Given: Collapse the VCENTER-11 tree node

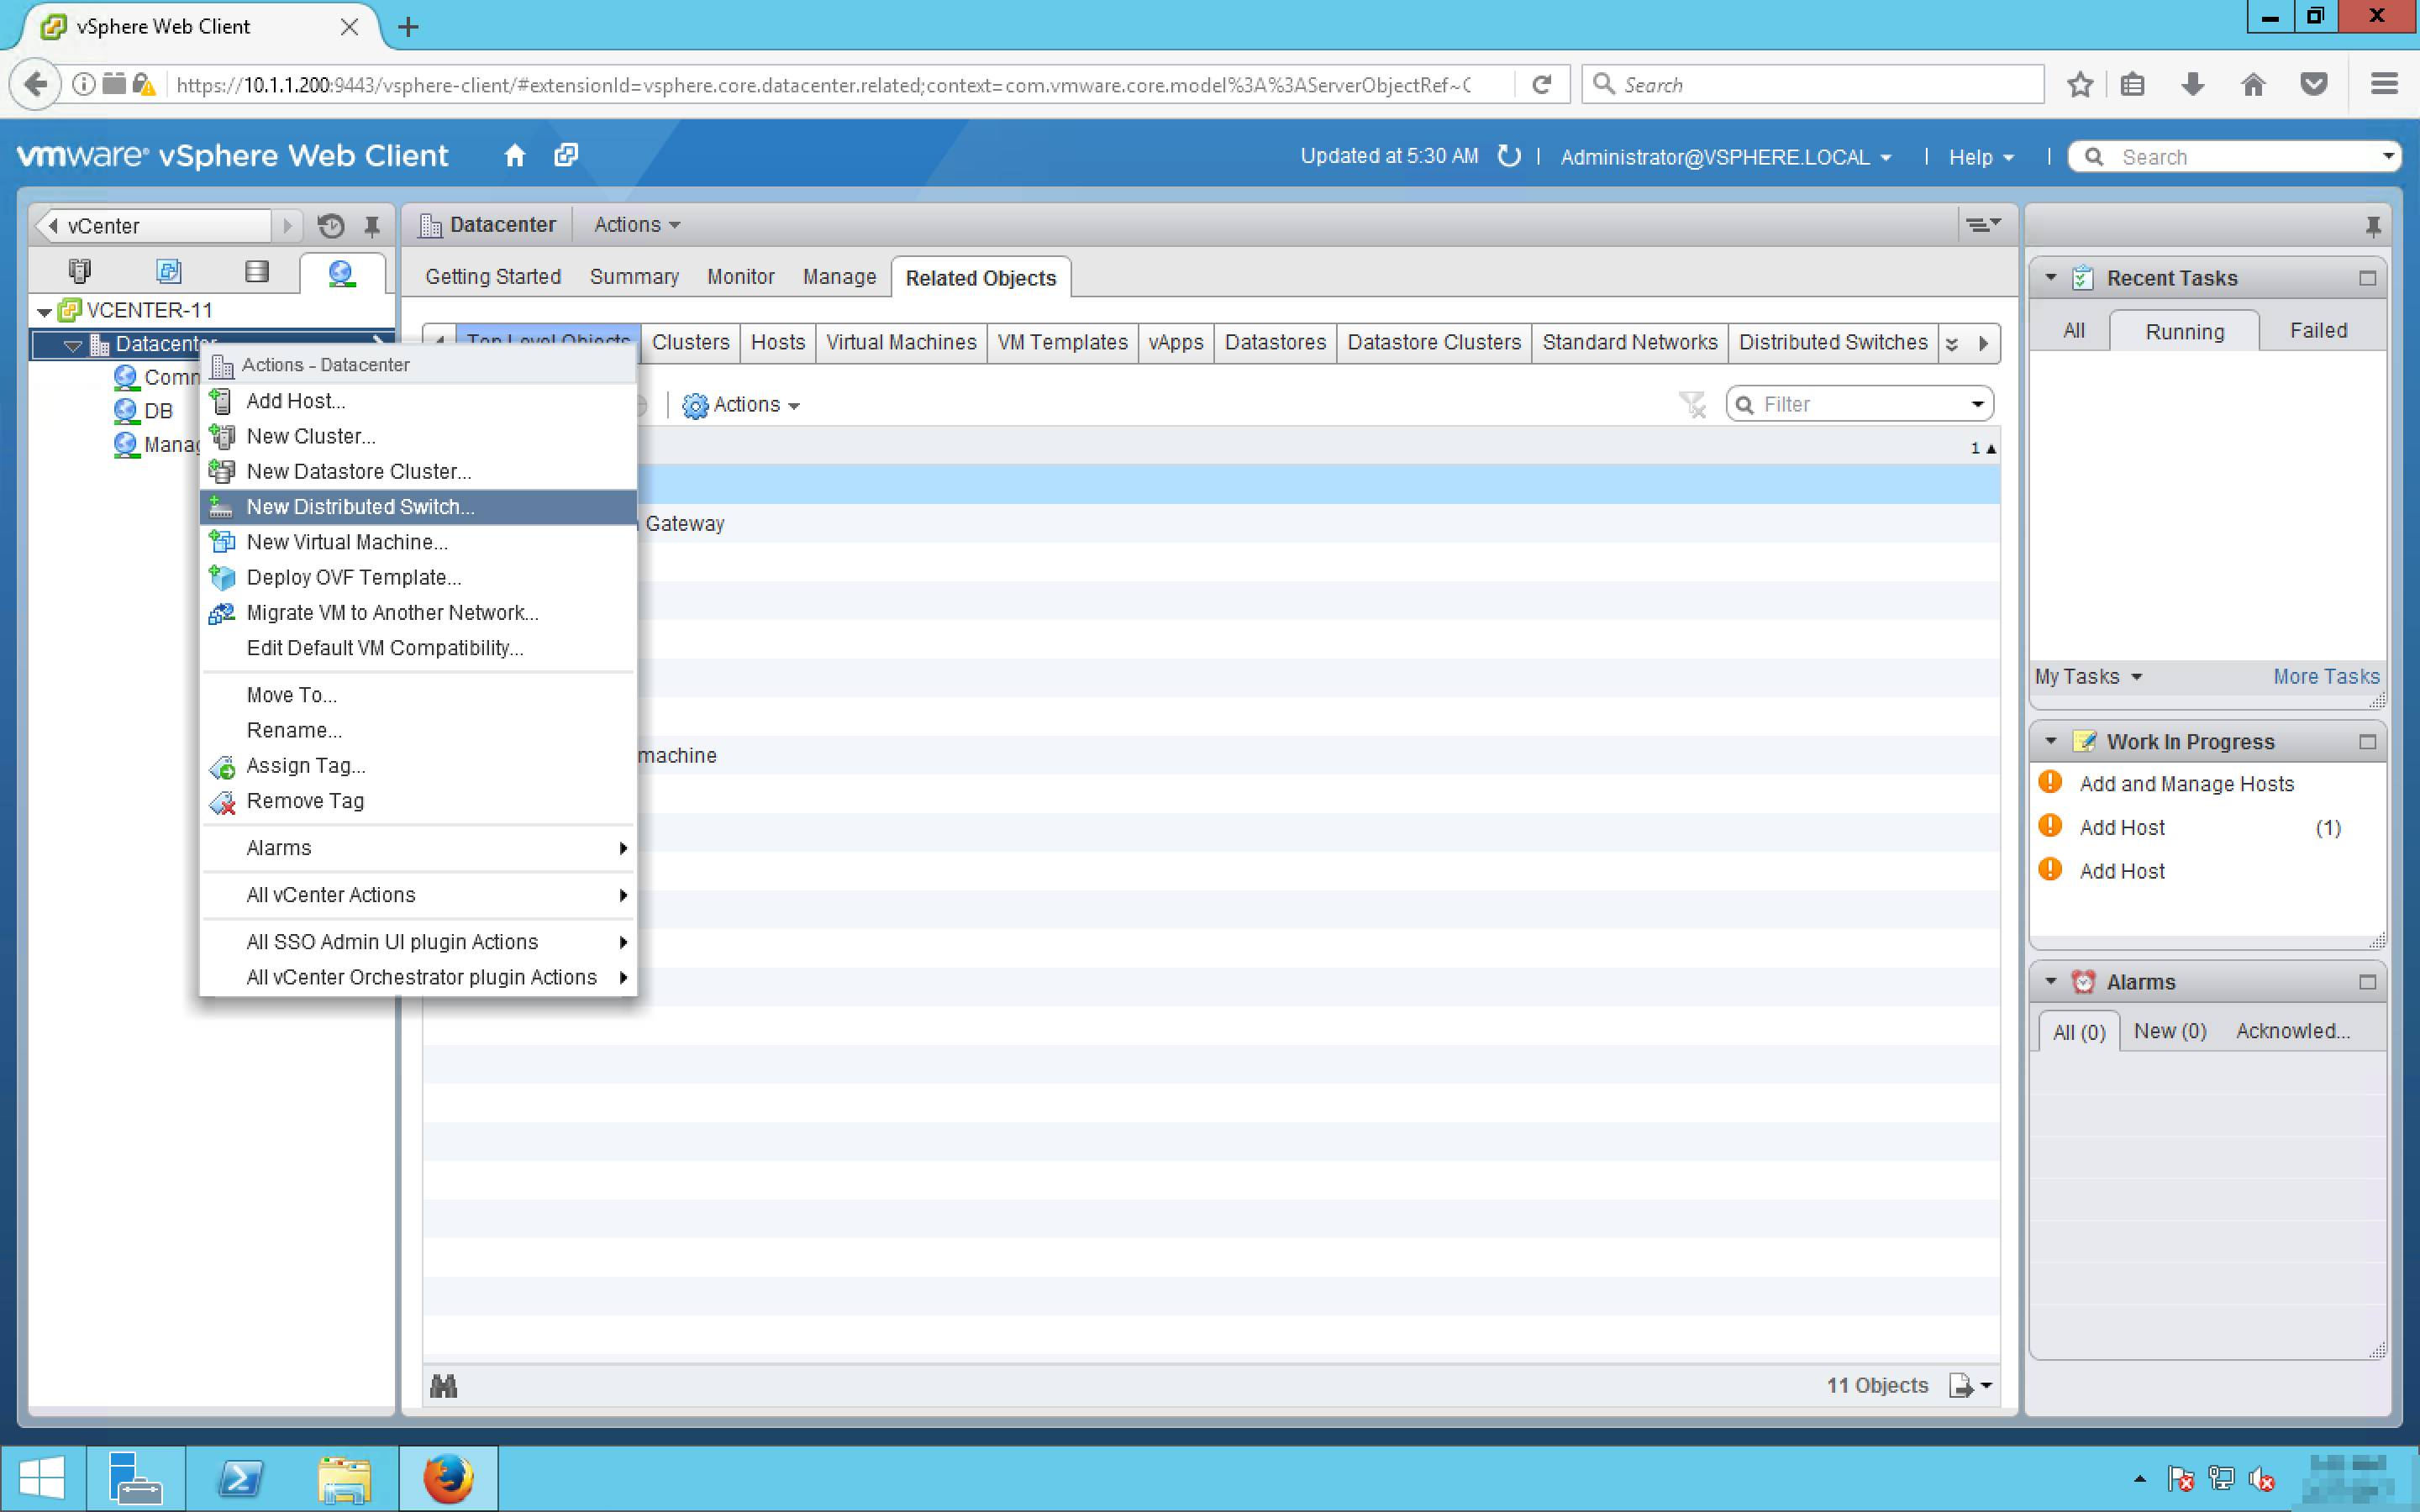Looking at the screenshot, I should [x=44, y=312].
